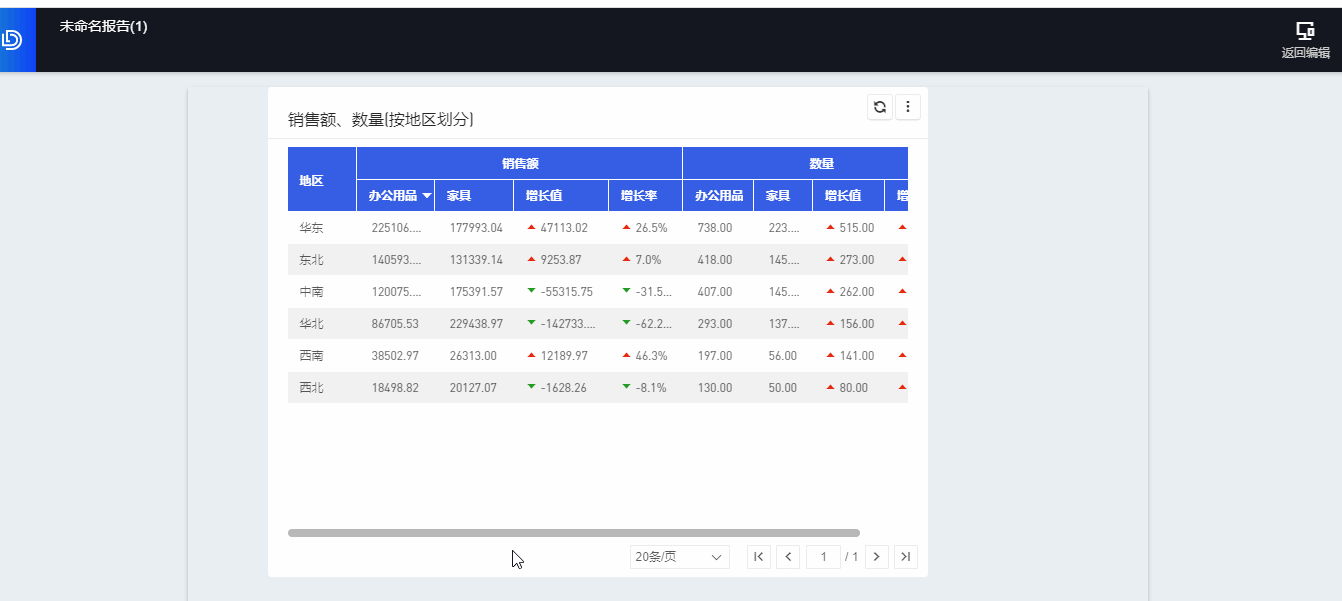Open the 20条/页 page size dropdown
The image size is (1342, 601).
[680, 557]
